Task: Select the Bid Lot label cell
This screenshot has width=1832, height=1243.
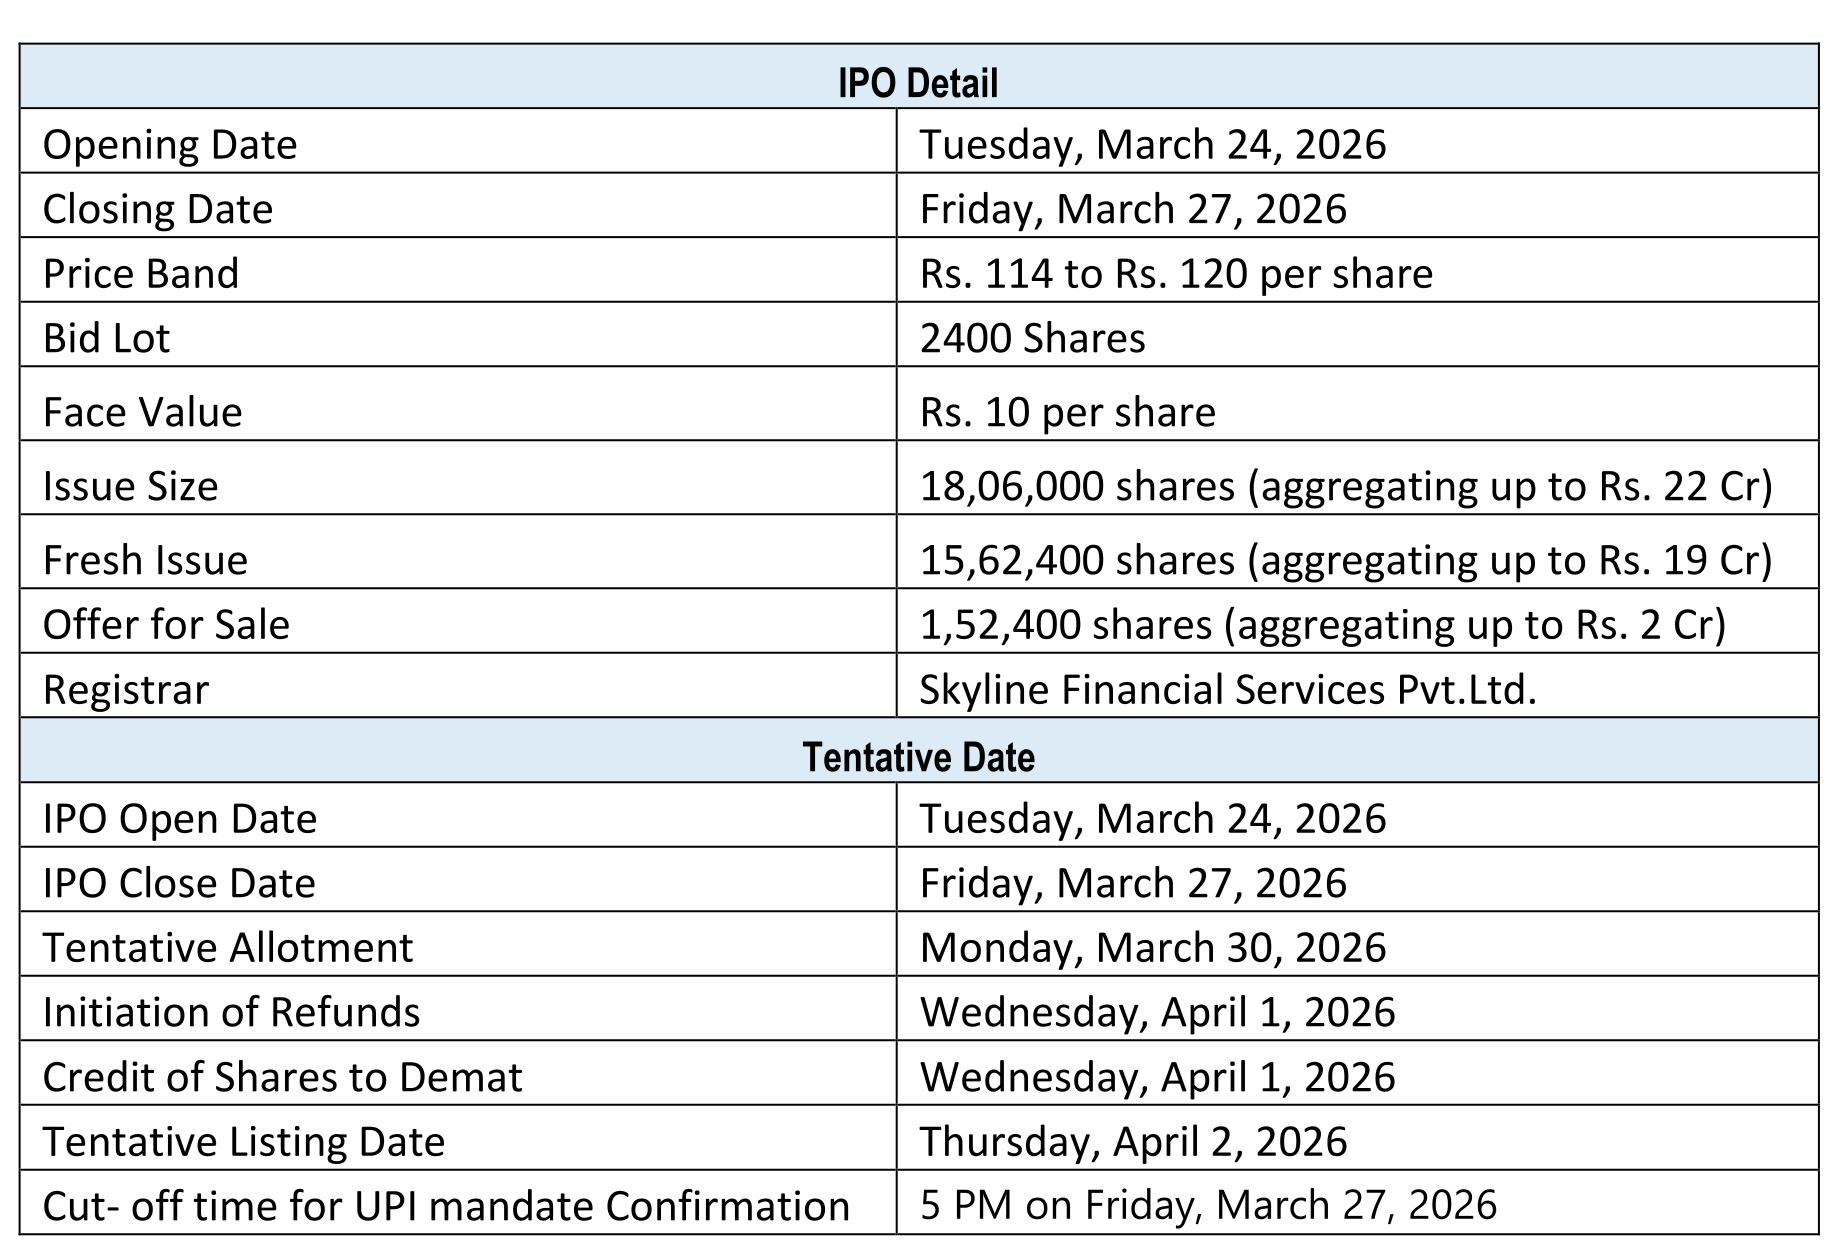Action: (107, 338)
